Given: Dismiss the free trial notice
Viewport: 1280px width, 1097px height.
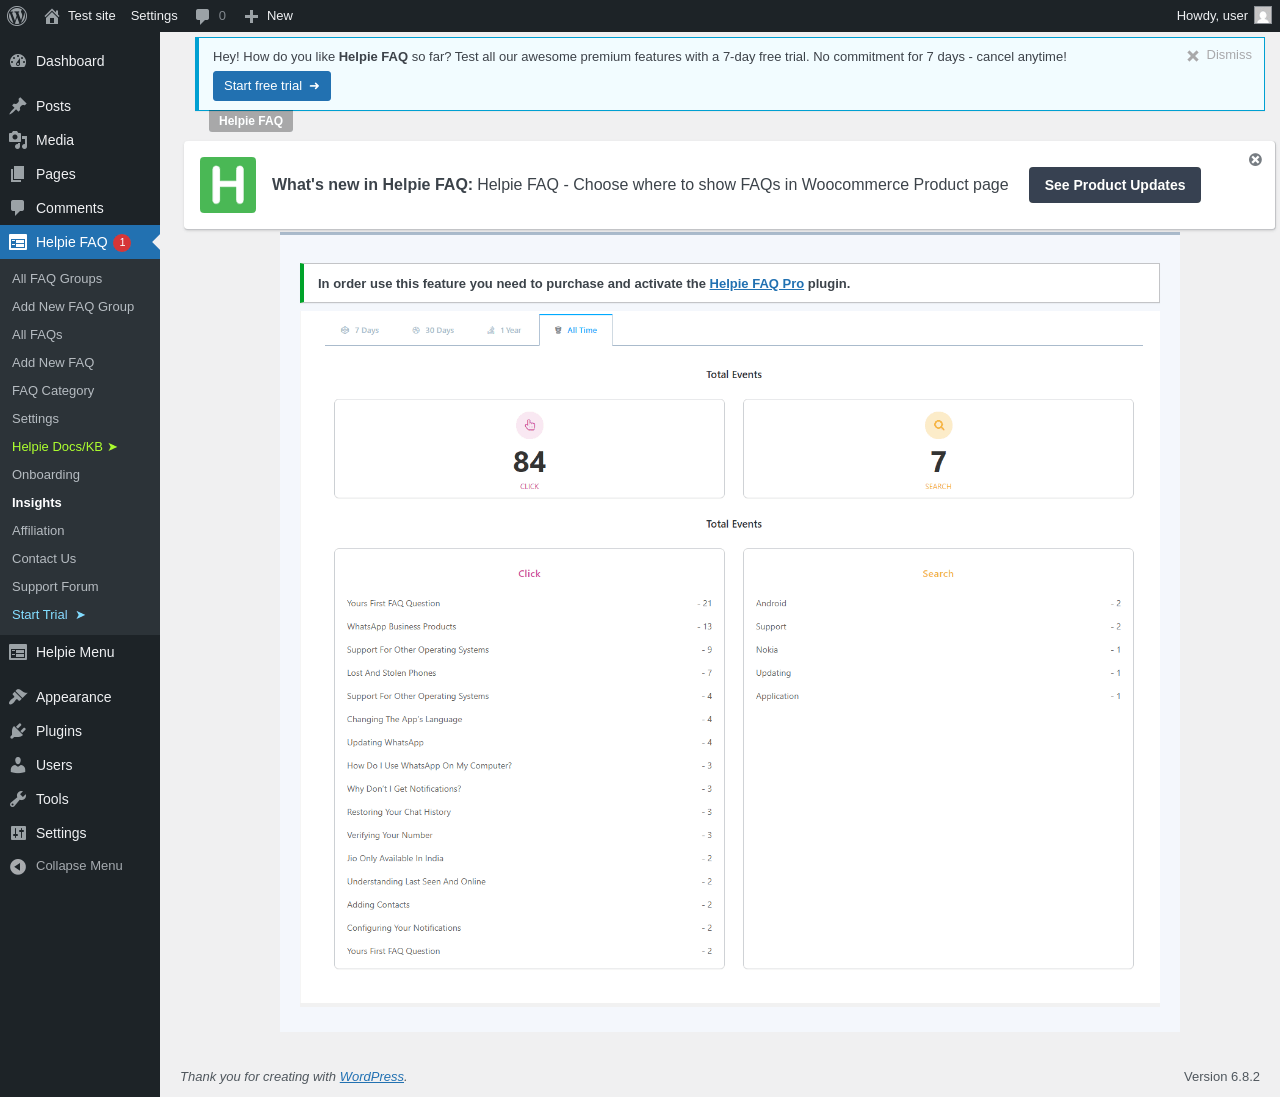Looking at the screenshot, I should coord(1219,55).
